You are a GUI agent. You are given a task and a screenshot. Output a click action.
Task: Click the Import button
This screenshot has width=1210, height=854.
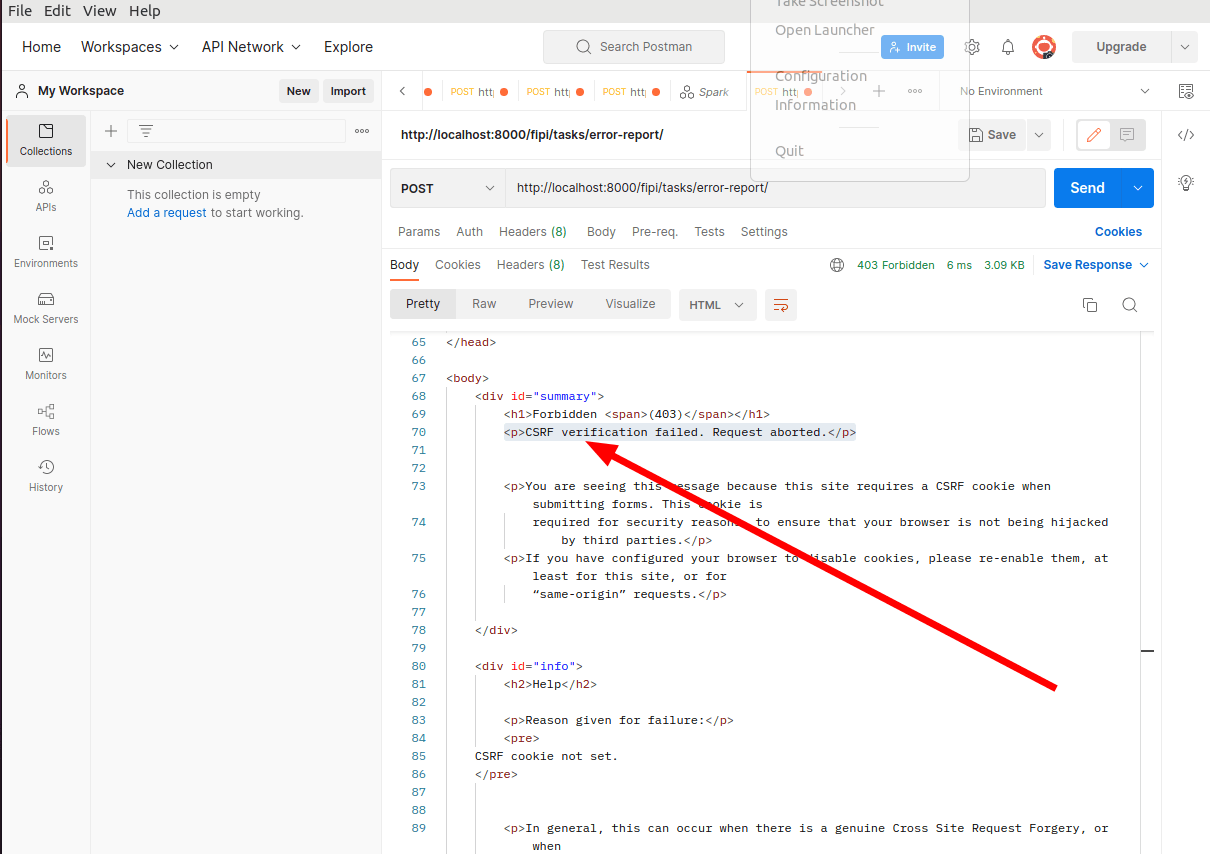coord(348,91)
